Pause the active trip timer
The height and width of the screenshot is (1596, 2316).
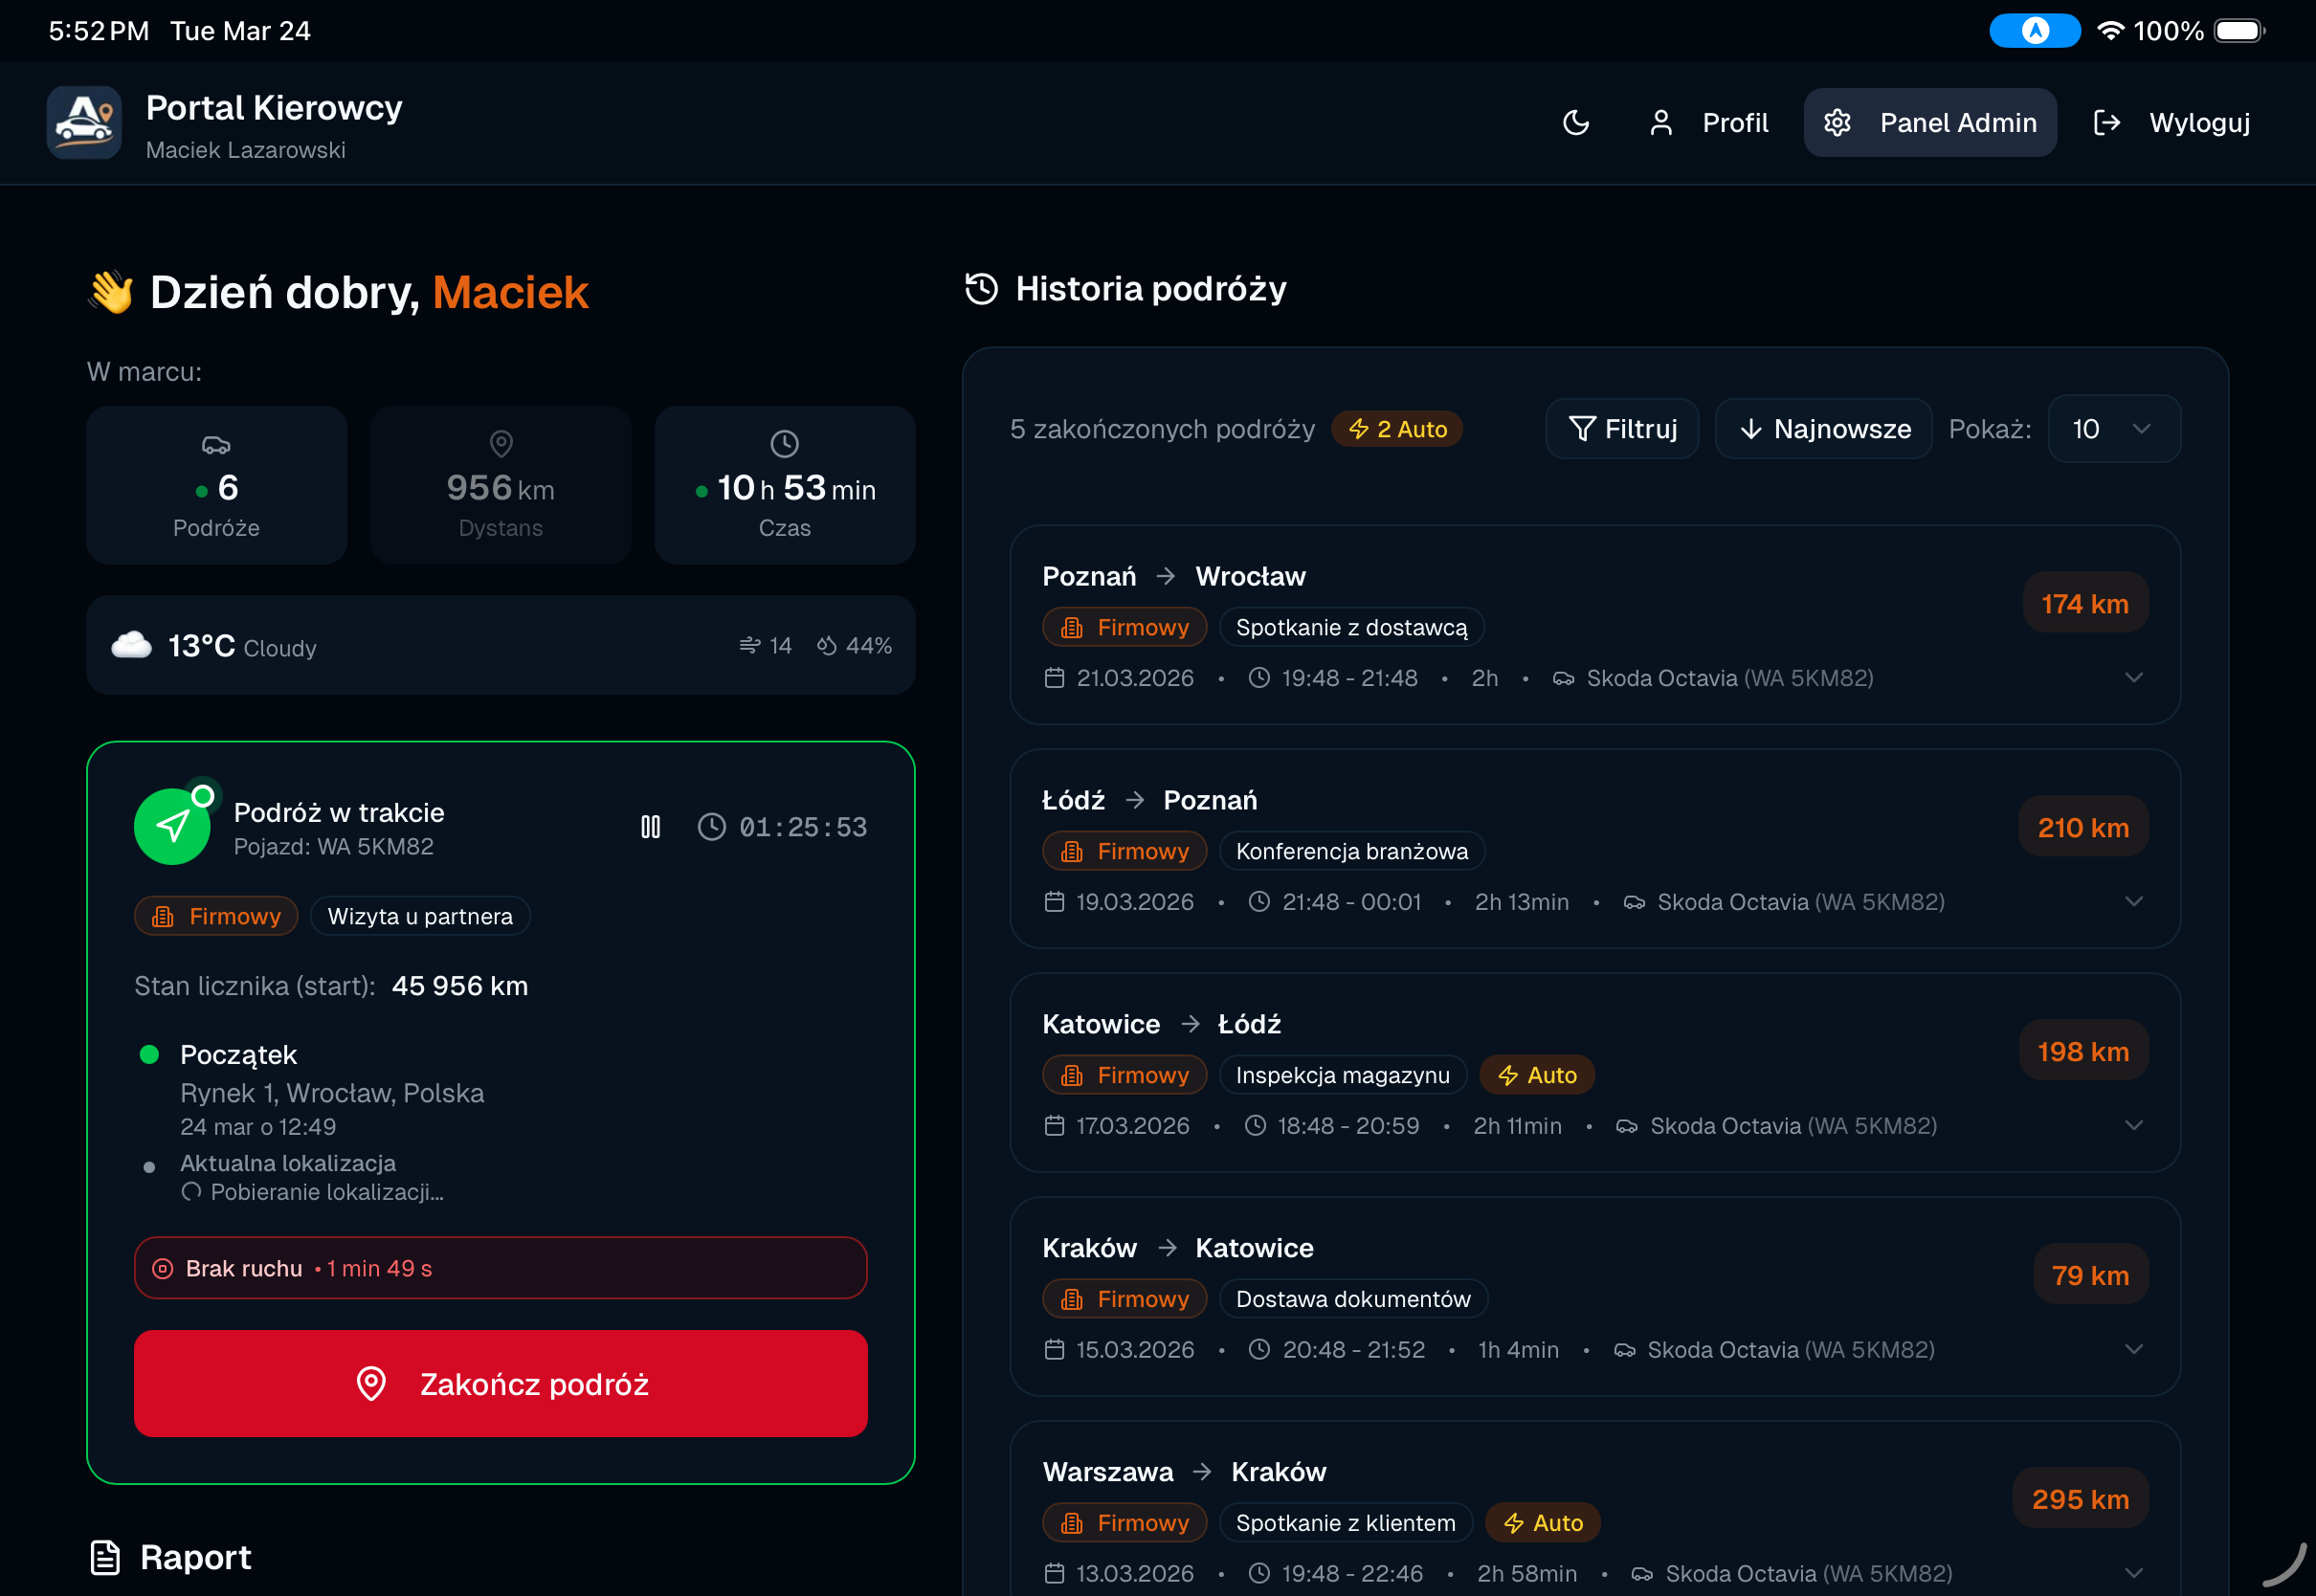(x=650, y=826)
